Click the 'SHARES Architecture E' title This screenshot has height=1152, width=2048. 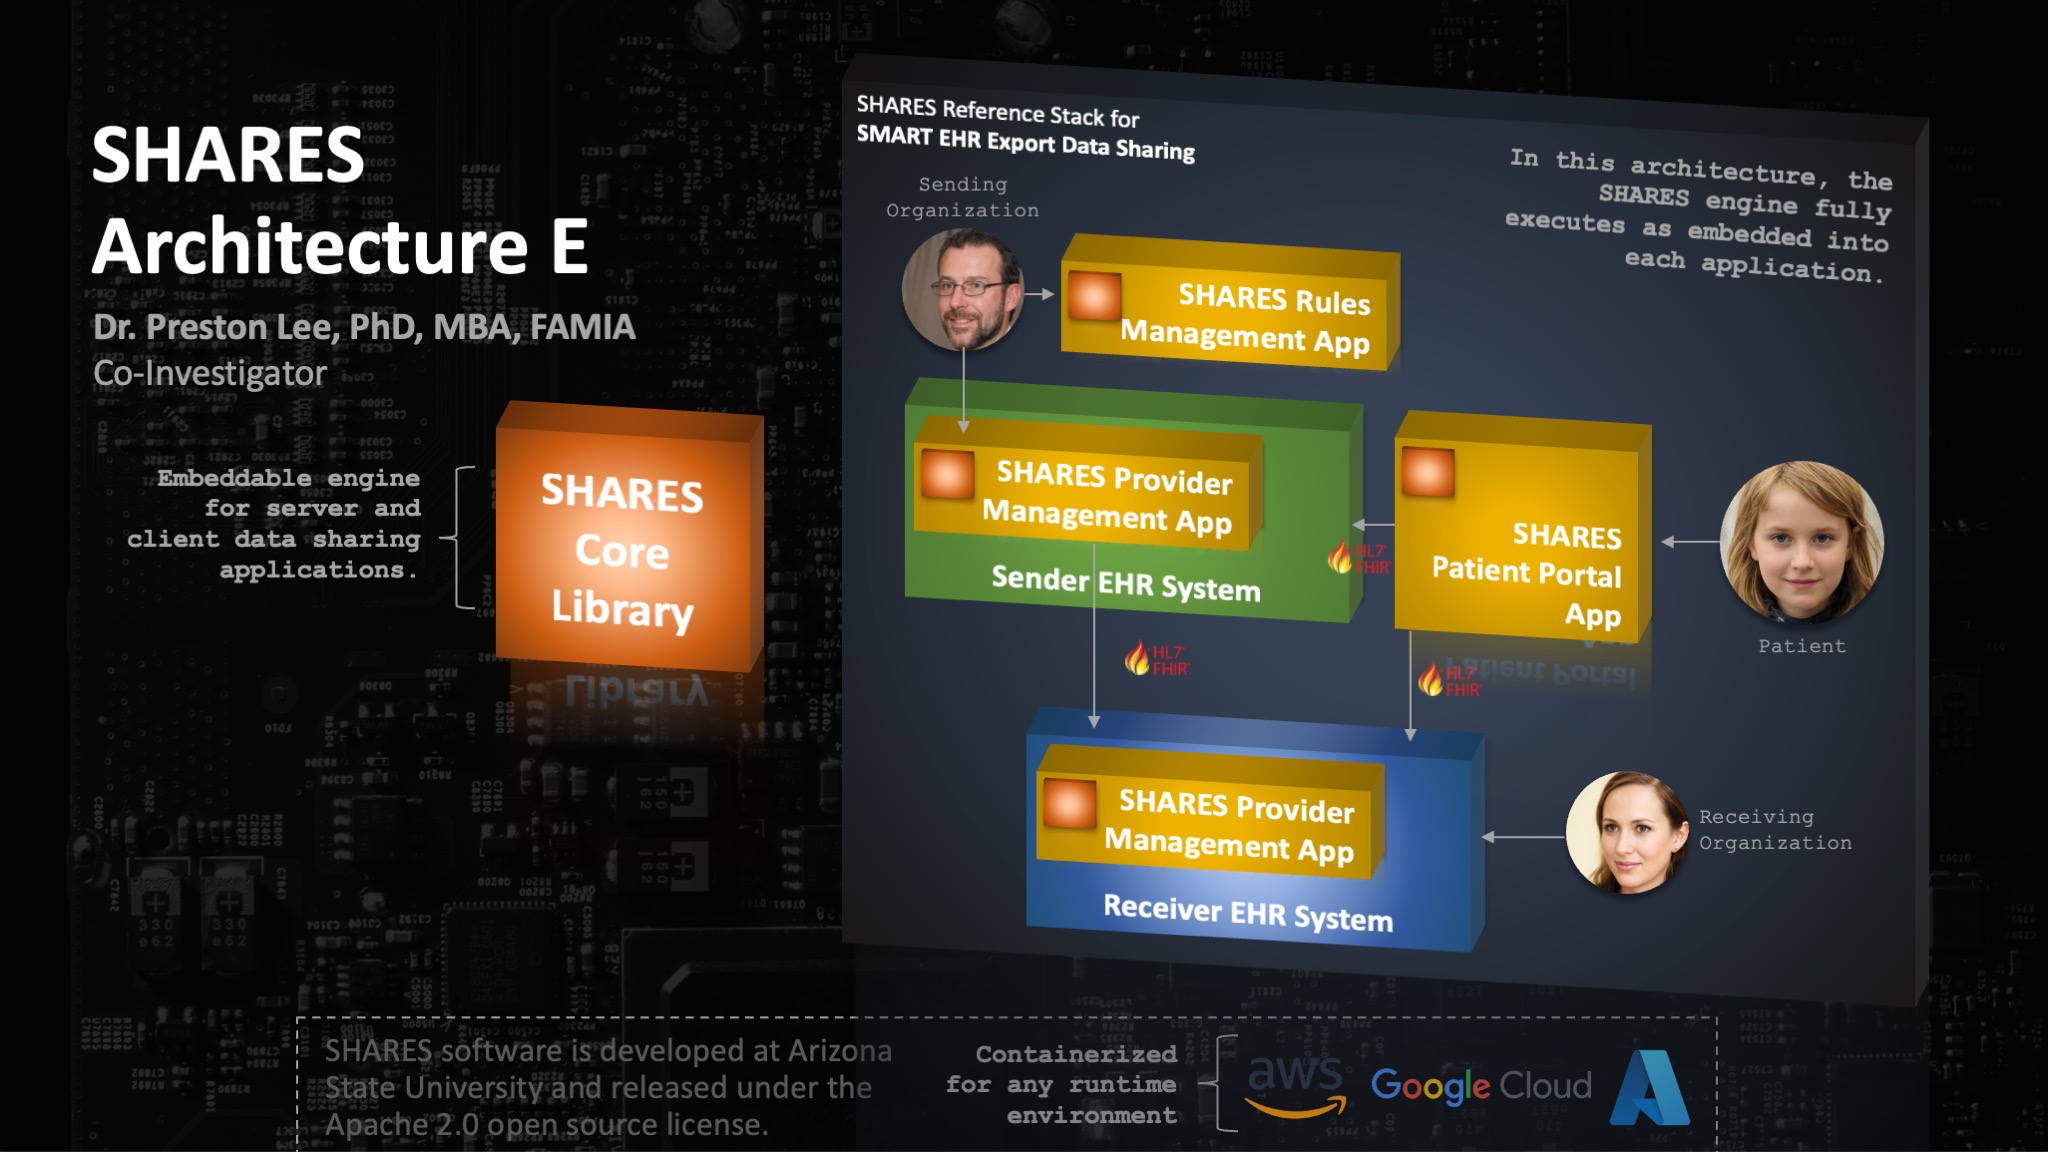pos(340,200)
